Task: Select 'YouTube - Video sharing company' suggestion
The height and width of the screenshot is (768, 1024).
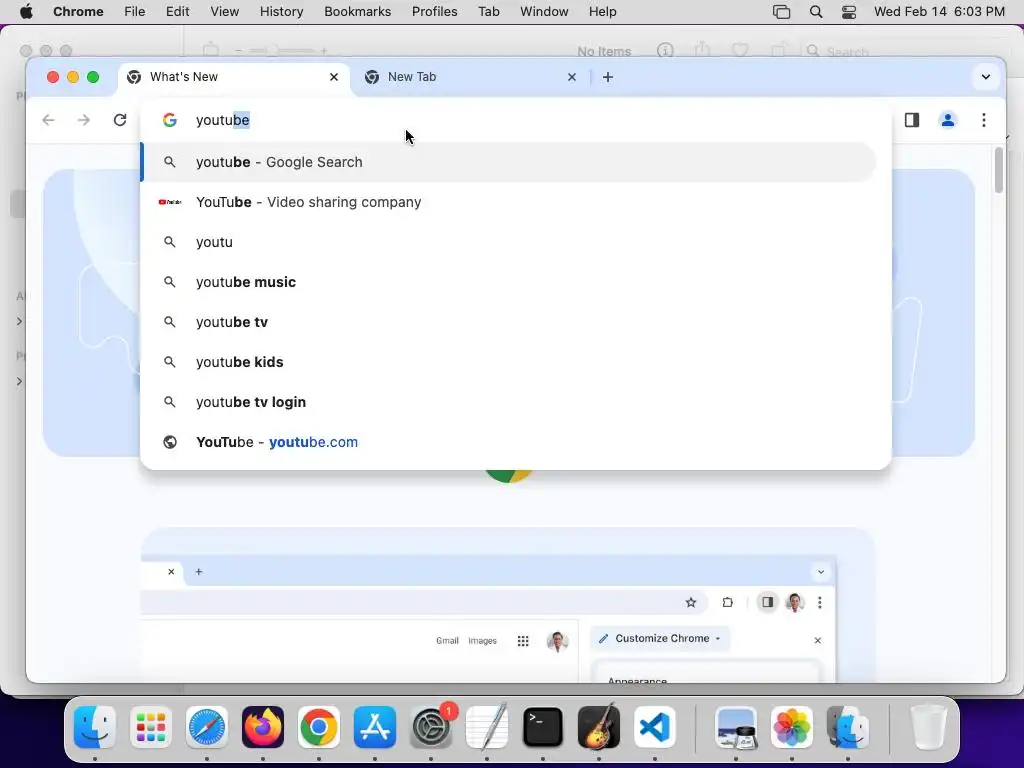Action: point(509,202)
